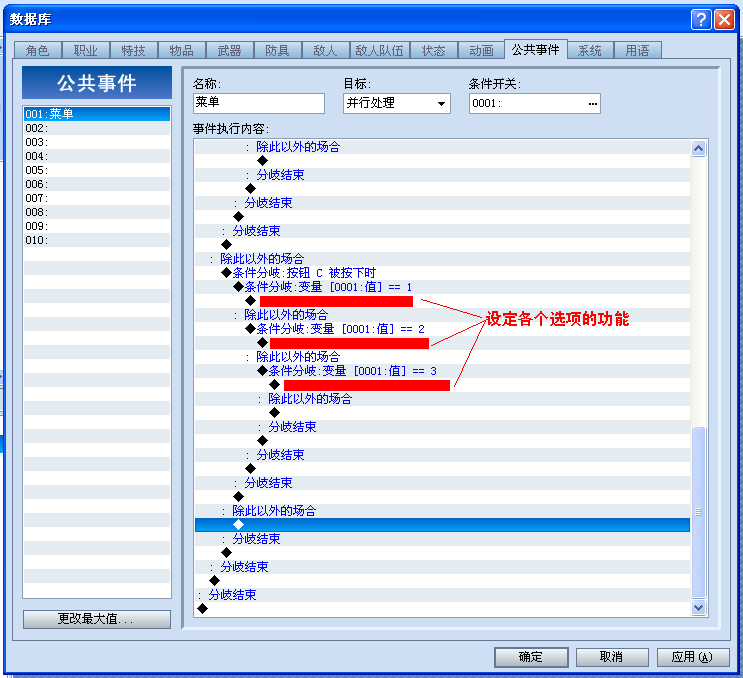This screenshot has height=678, width=743.
Task: Open 条件开关 picker via ellipsis button
Action: (x=593, y=103)
